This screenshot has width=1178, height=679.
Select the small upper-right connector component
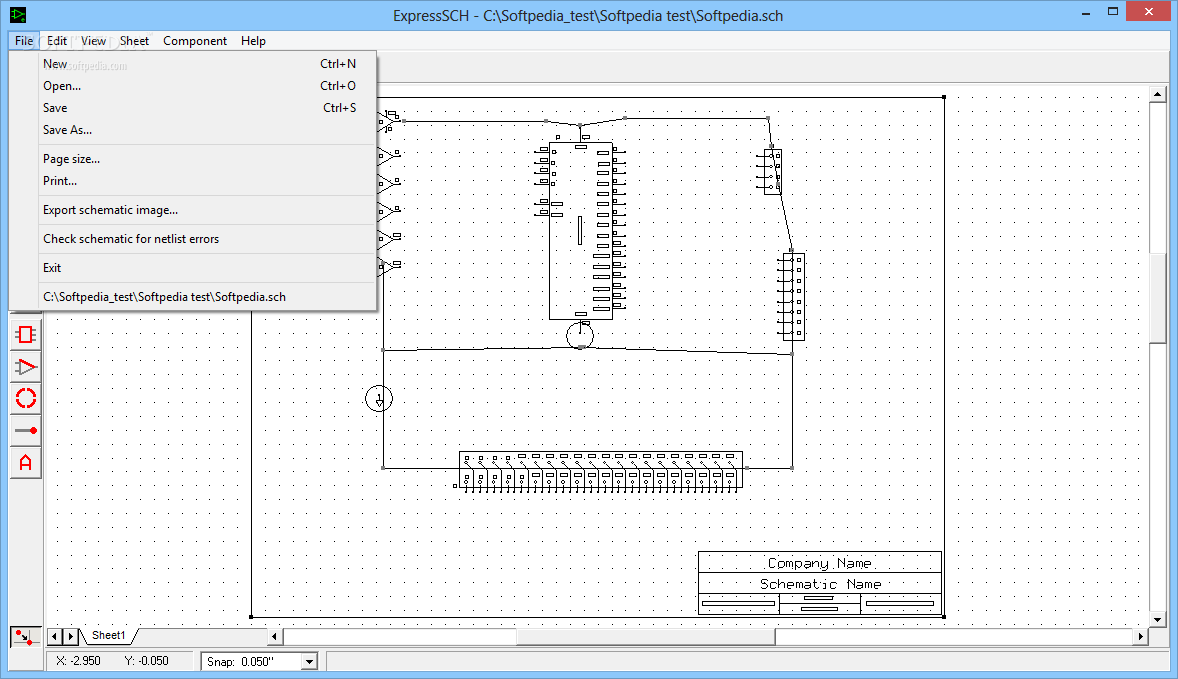click(771, 171)
